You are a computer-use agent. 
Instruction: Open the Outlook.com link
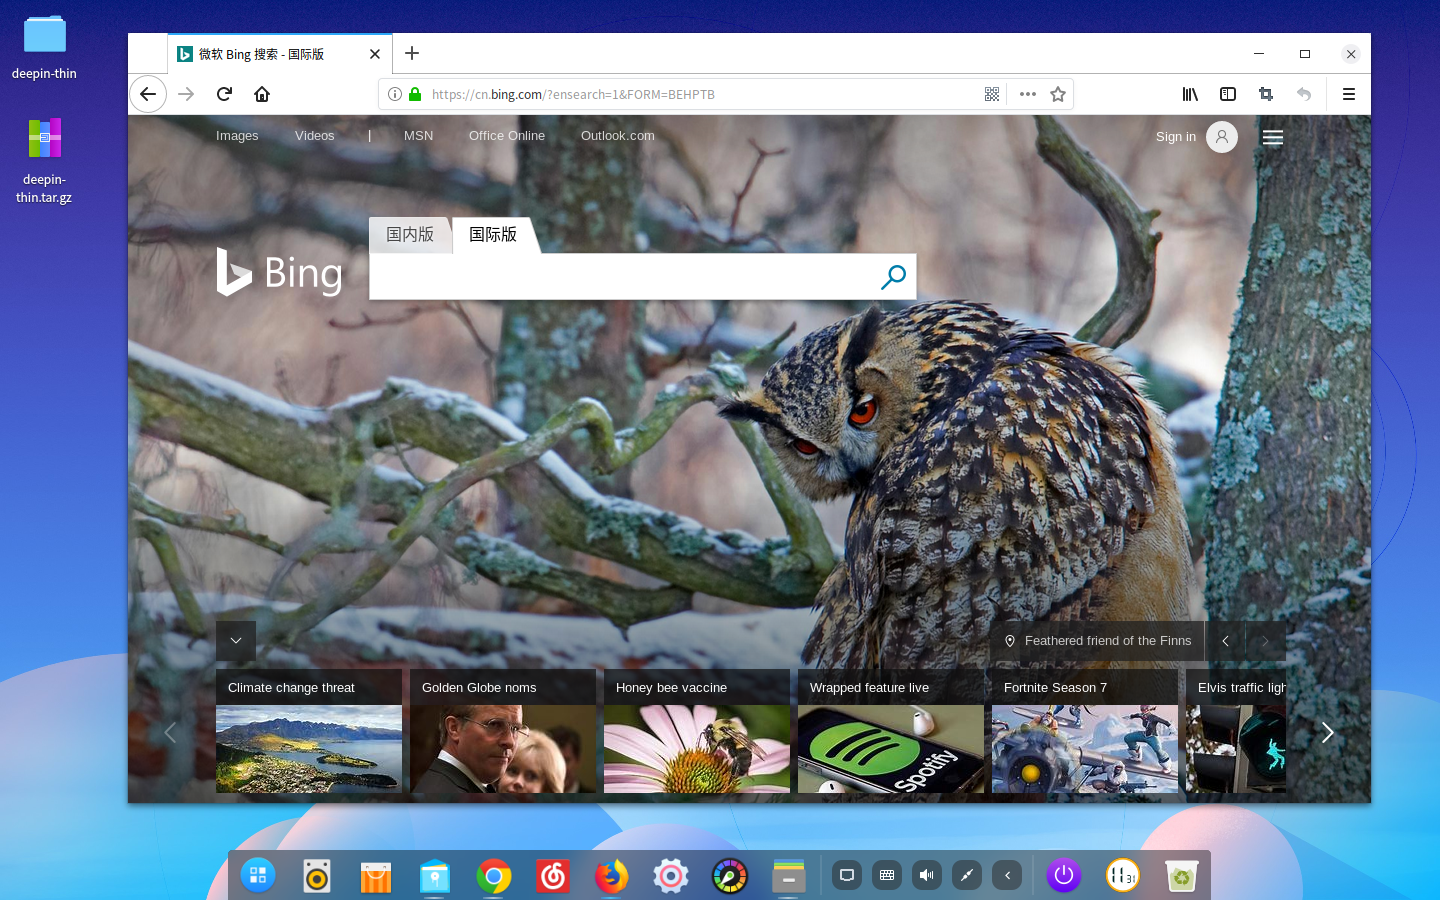(618, 136)
